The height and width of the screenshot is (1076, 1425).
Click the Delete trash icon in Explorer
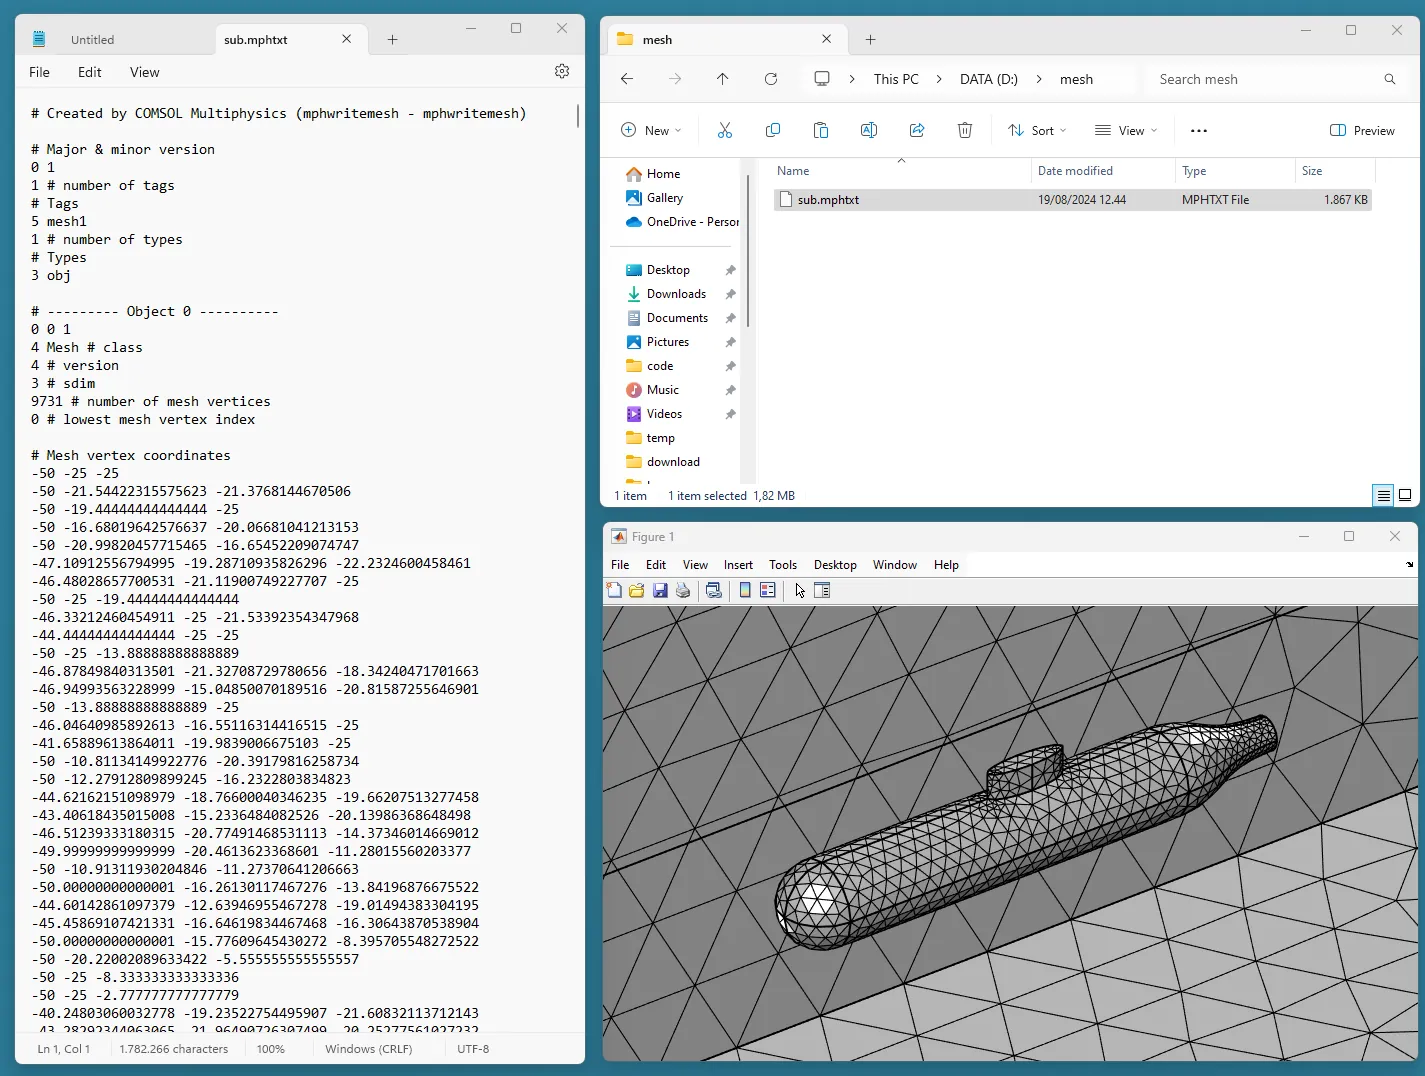click(965, 131)
